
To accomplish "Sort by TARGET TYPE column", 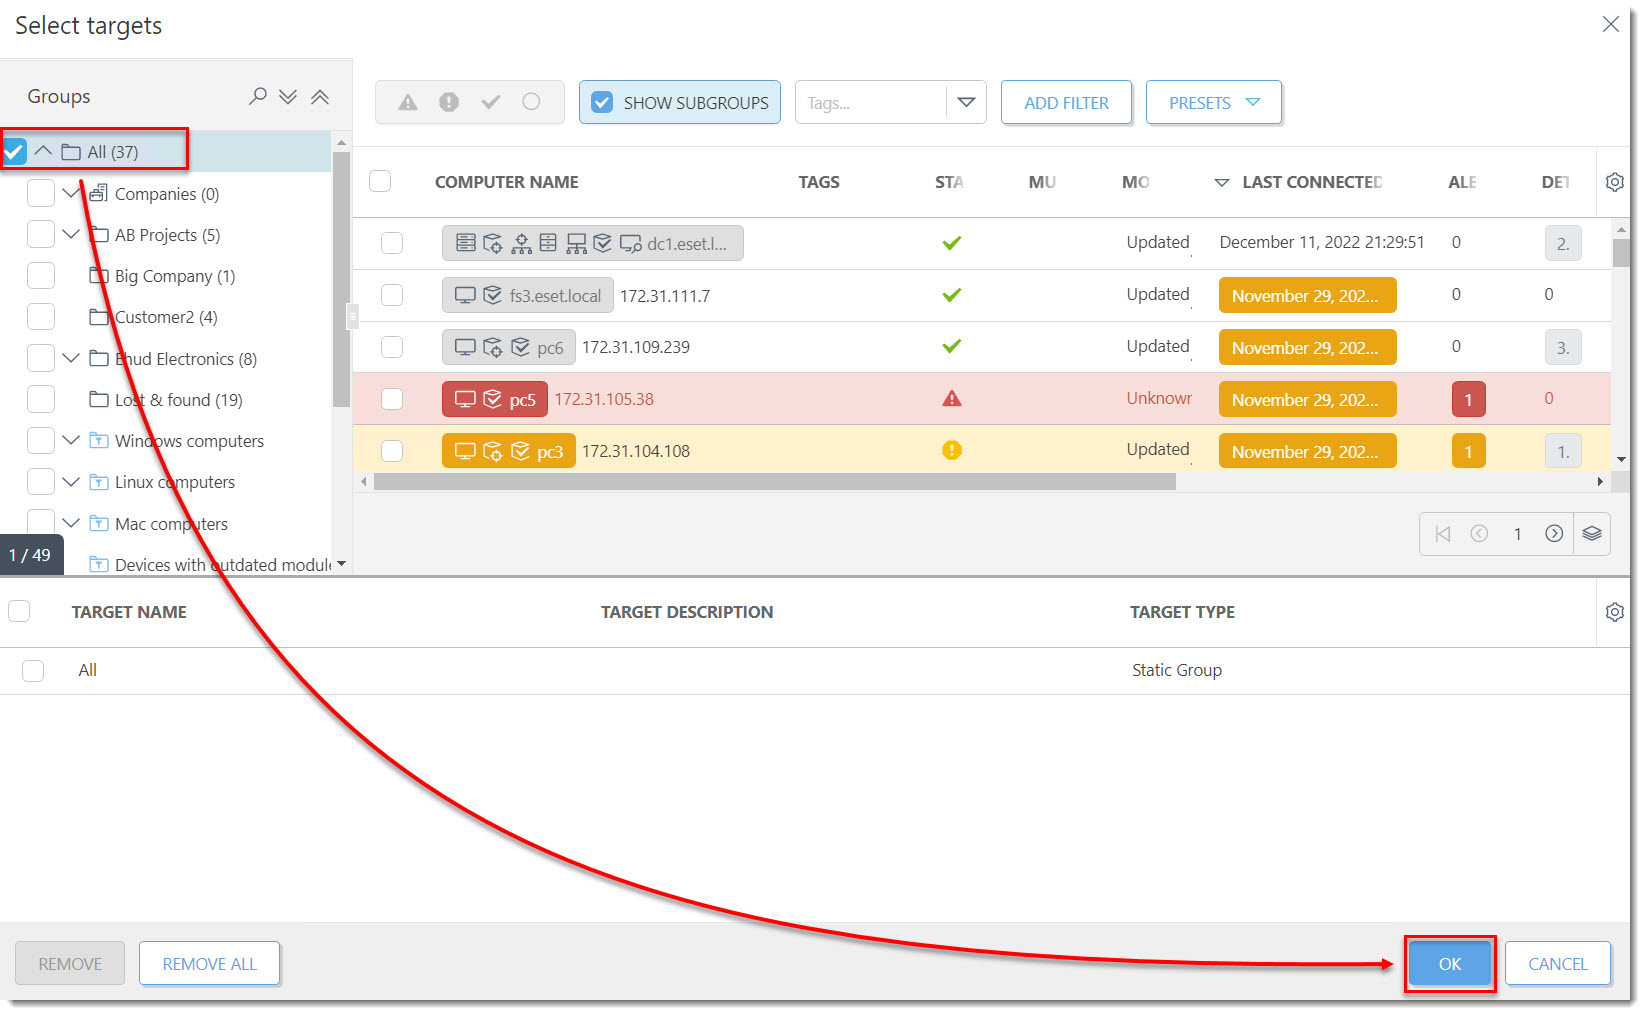I will coord(1182,612).
